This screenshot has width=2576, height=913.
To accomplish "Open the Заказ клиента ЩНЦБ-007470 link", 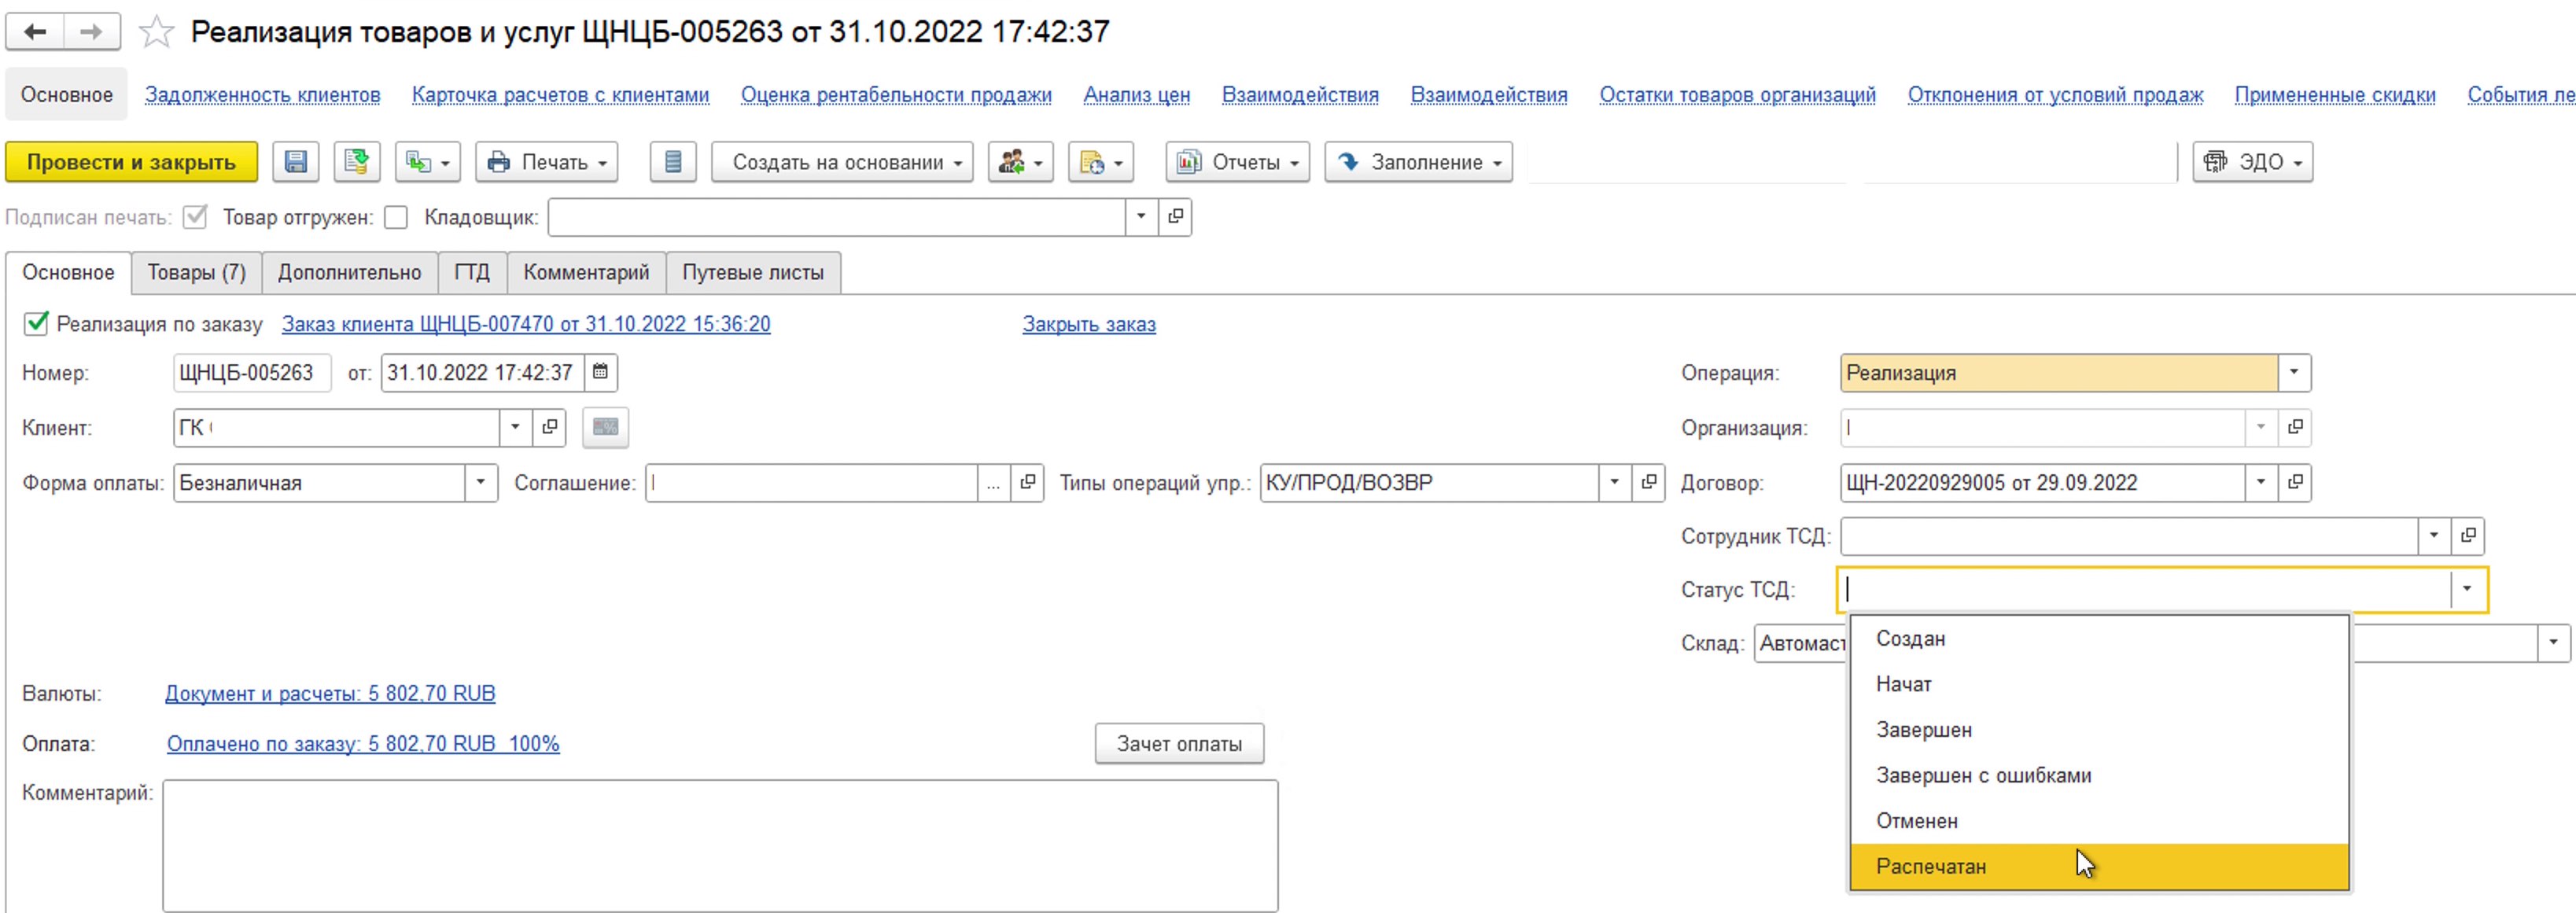I will click(x=526, y=324).
